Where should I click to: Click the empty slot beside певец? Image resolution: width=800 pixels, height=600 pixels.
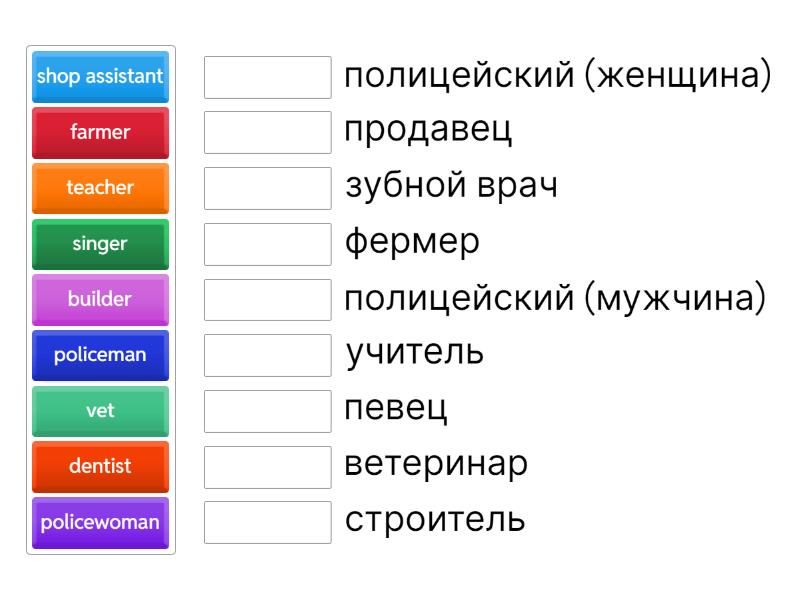267,410
